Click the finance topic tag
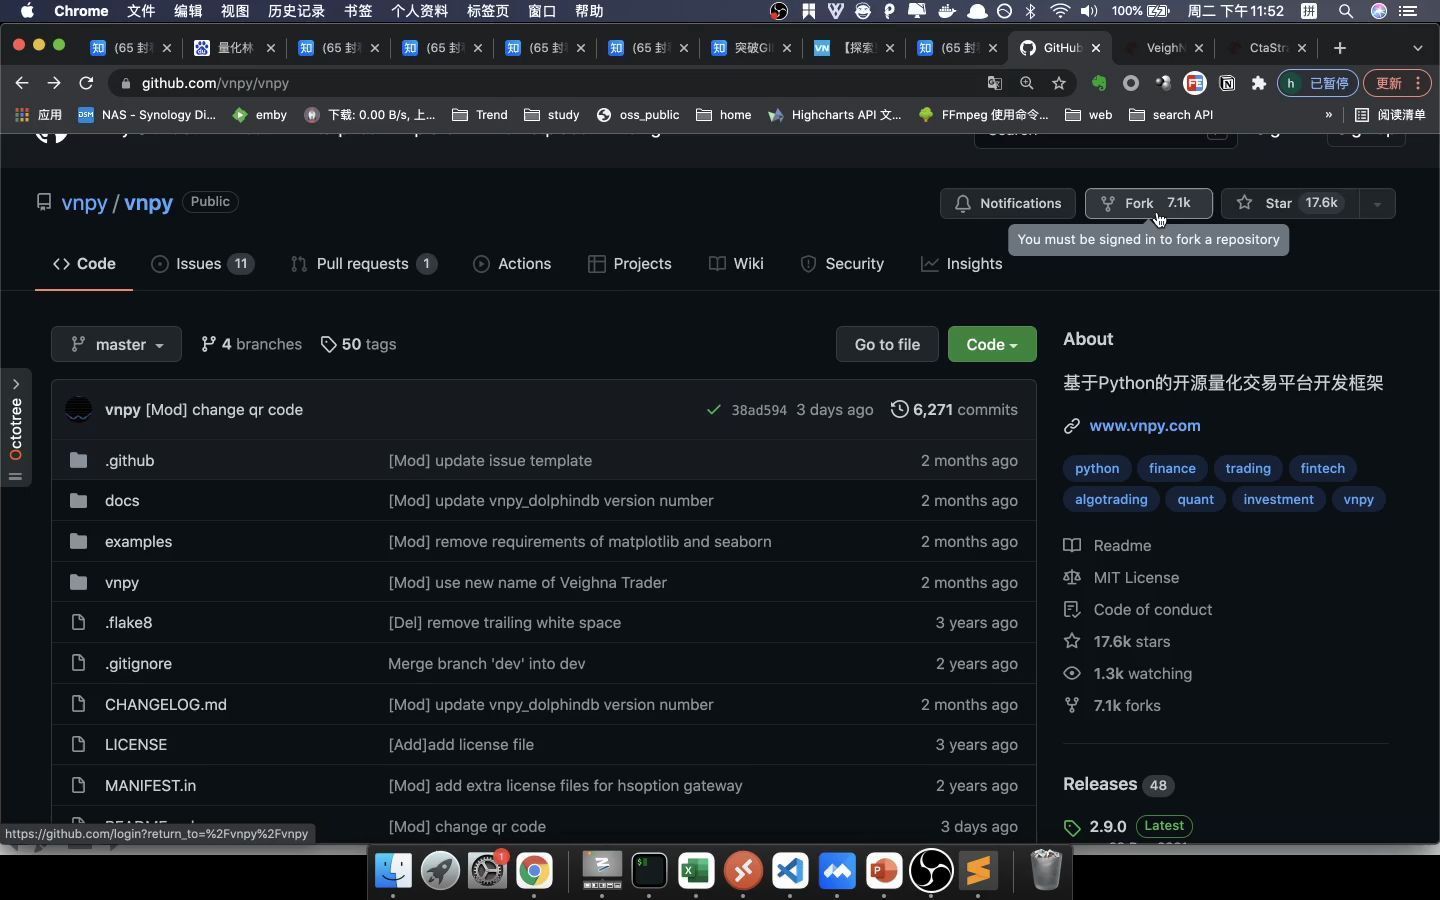 1172,468
